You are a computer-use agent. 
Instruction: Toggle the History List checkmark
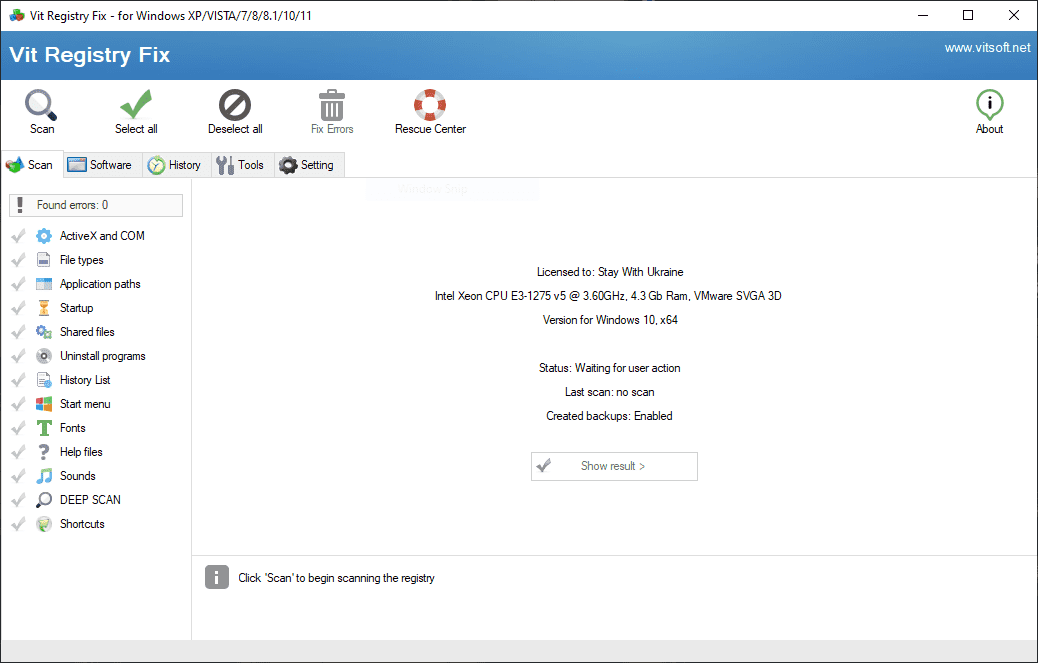(x=18, y=380)
